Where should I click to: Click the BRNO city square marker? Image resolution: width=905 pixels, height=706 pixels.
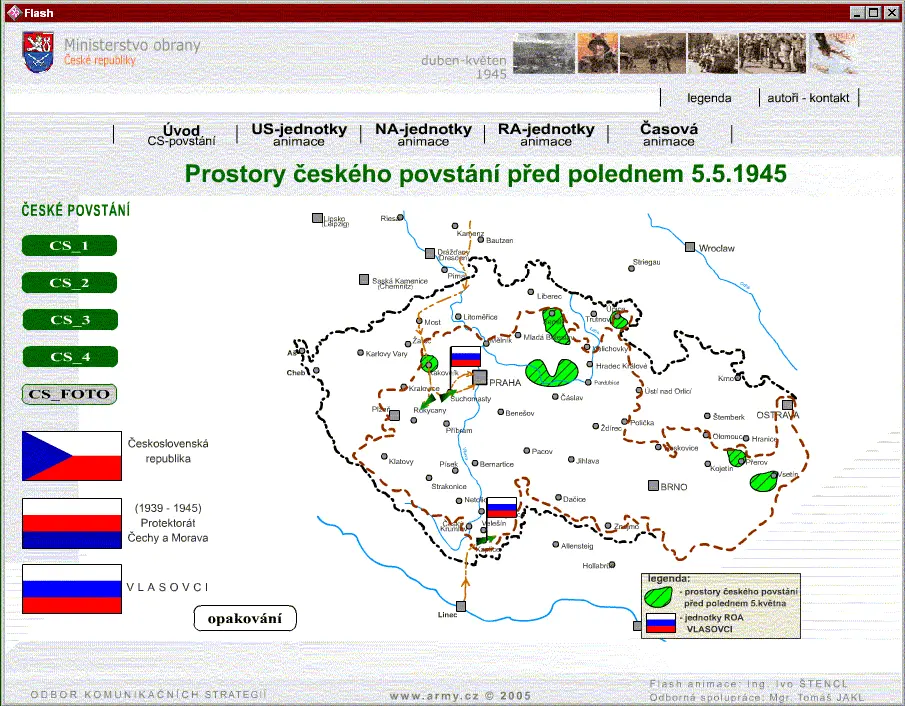click(653, 485)
